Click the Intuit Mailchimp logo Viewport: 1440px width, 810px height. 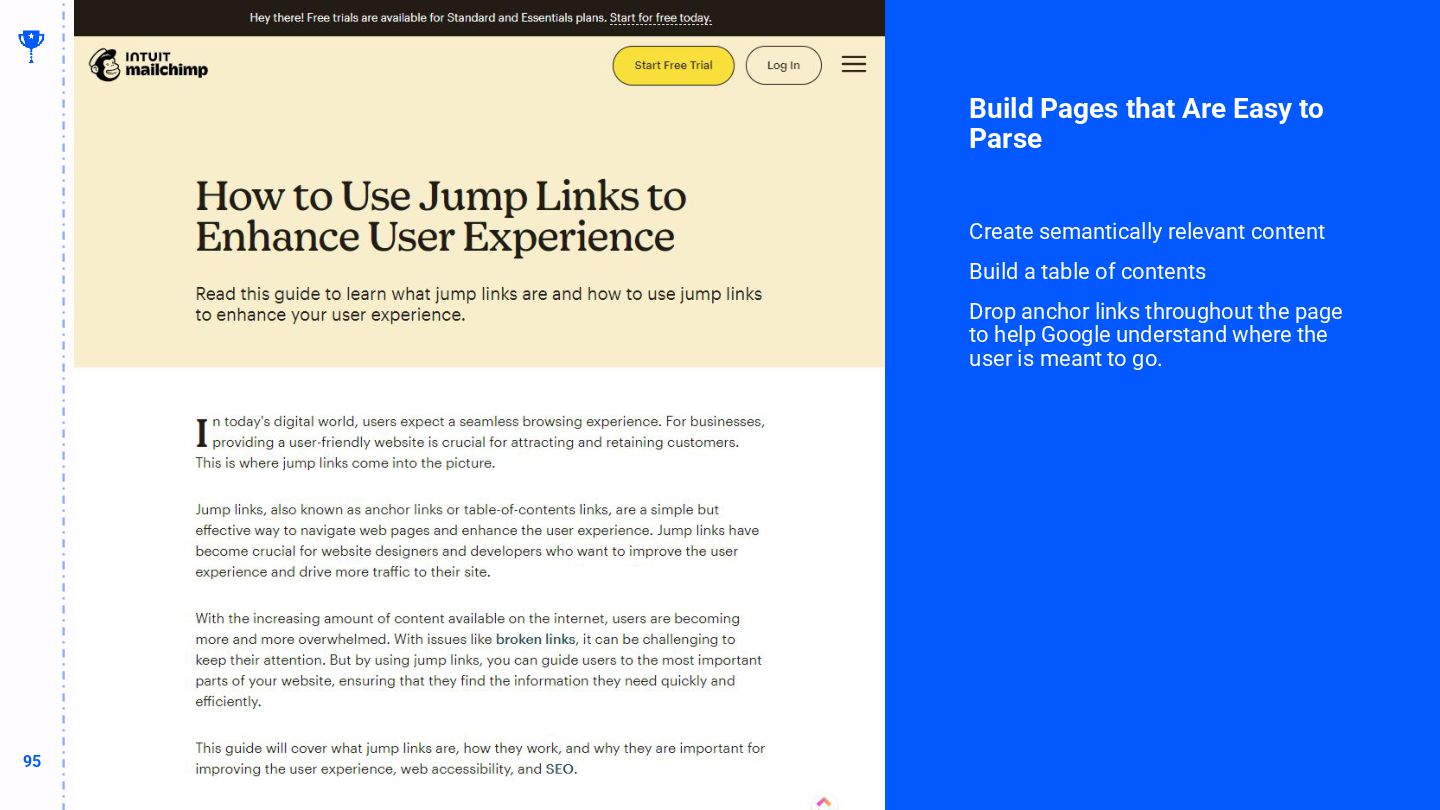148,65
